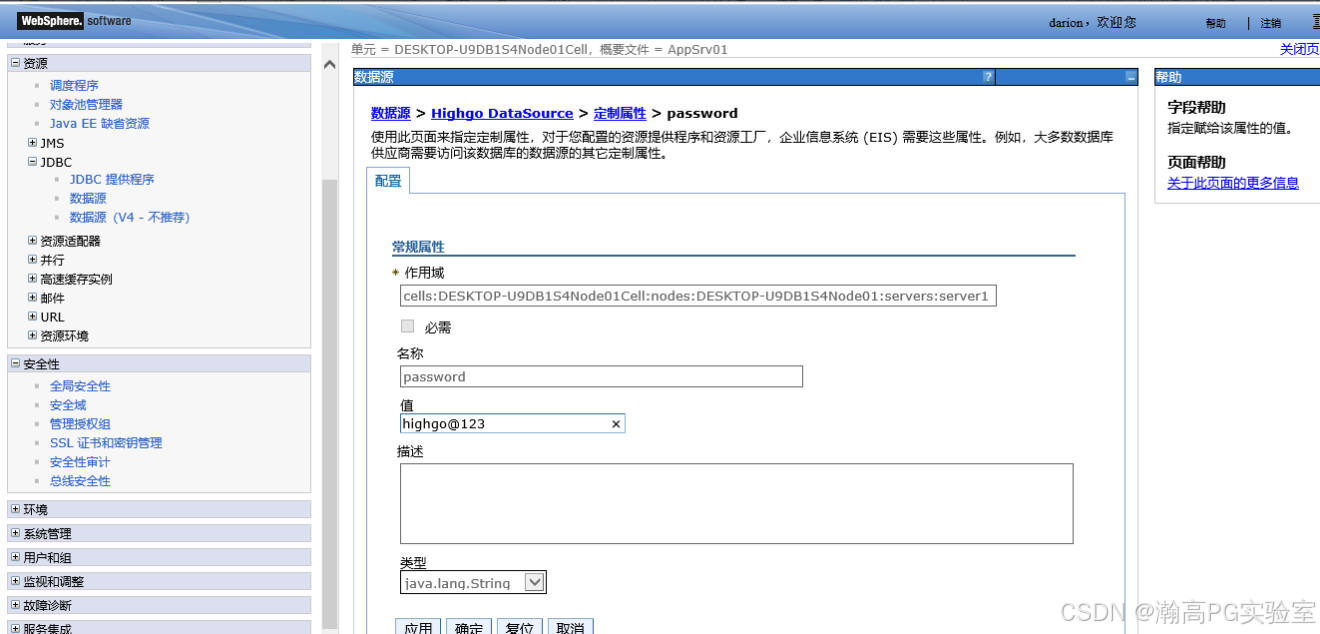Open 数据源 (V4 - 不推荐) link

click(129, 218)
